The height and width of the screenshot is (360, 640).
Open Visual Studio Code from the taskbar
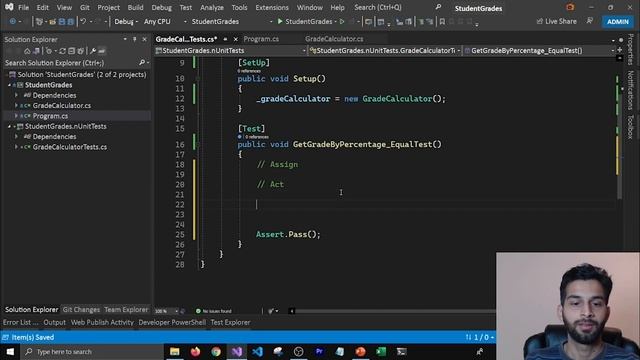tap(258, 351)
